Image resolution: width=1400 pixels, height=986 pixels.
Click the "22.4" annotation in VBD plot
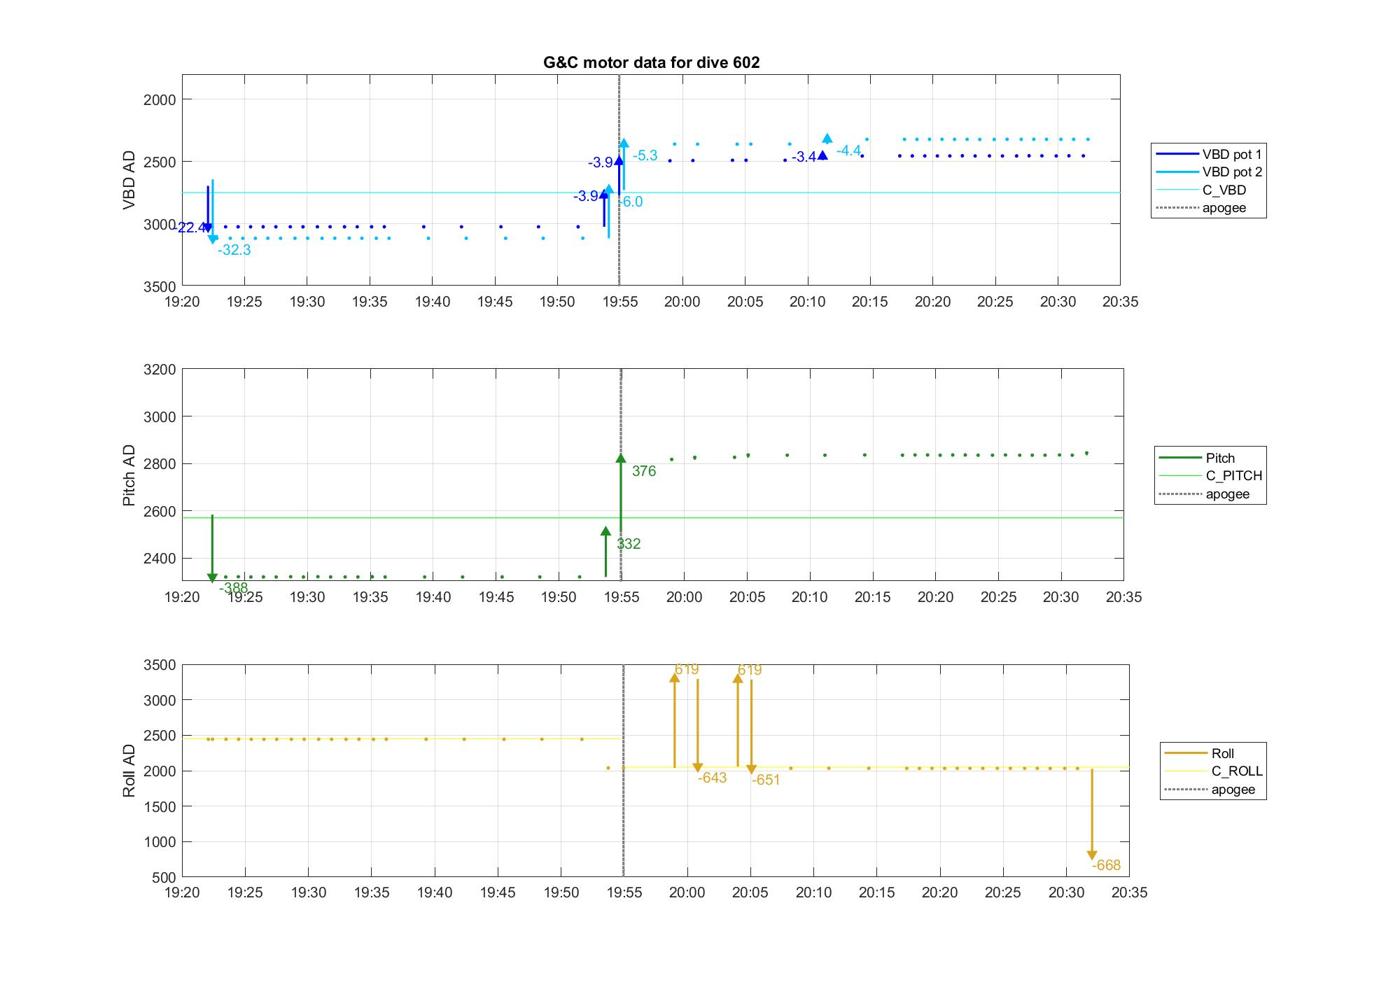191,228
